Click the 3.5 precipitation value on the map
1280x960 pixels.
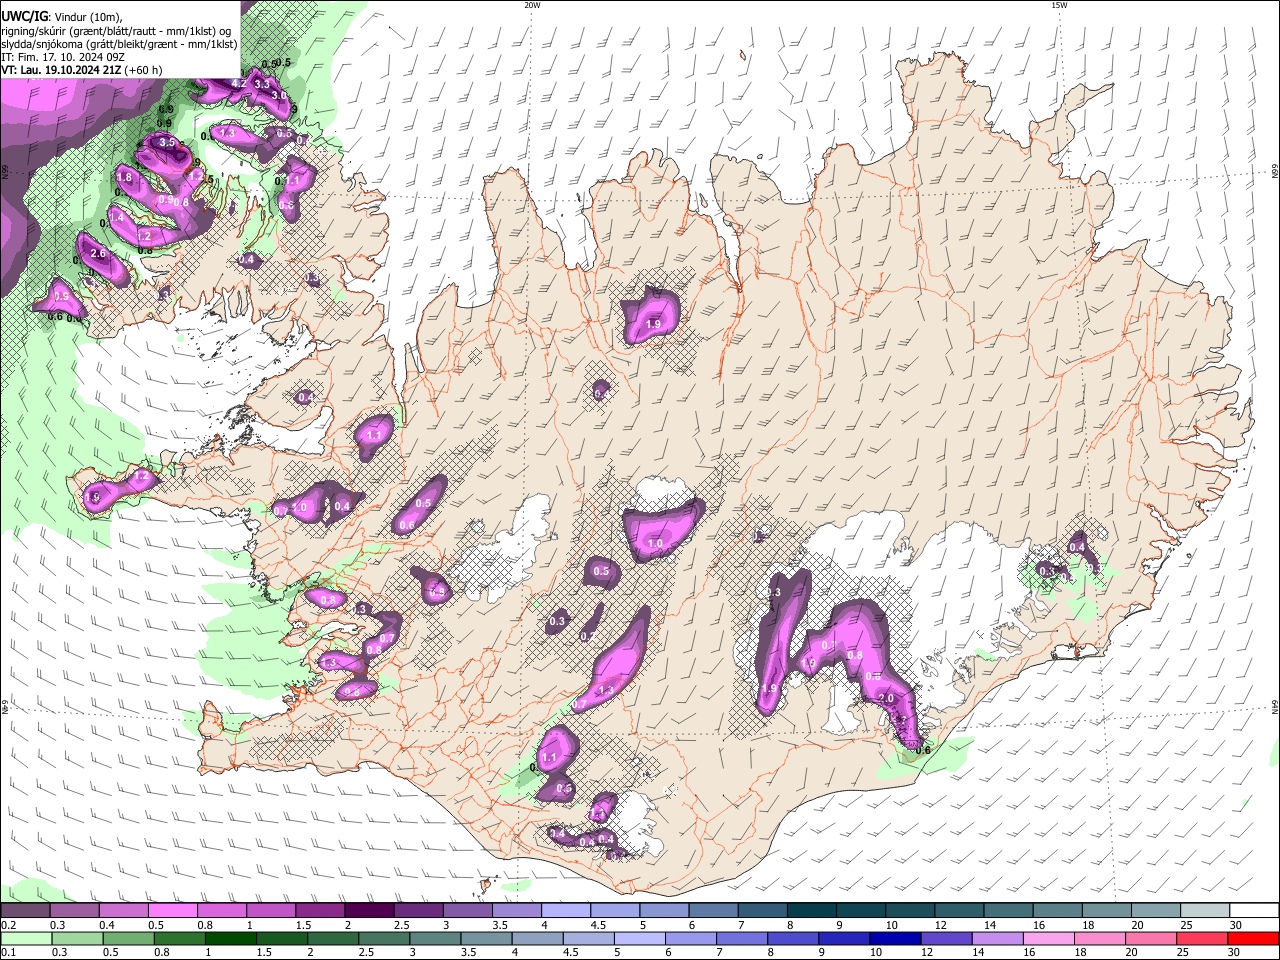167,143
